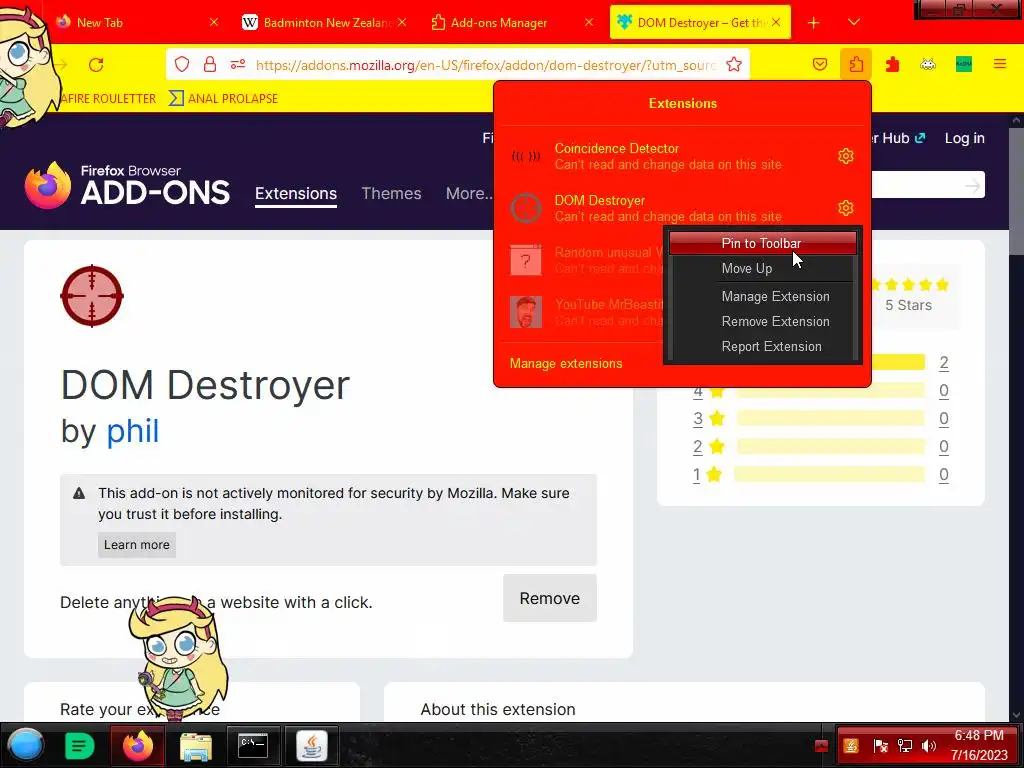Close the DOM Destroyer tab
This screenshot has height=768, width=1024.
pyautogui.click(x=776, y=23)
